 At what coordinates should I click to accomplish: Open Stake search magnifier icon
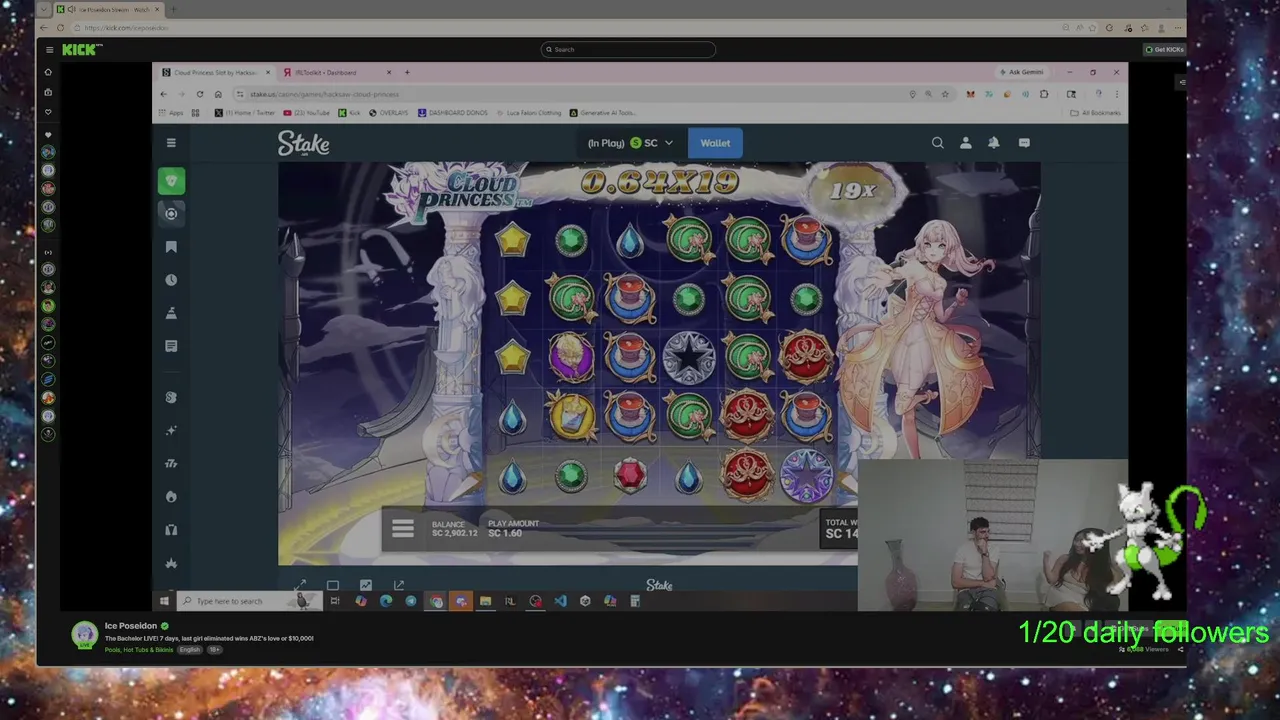point(938,143)
